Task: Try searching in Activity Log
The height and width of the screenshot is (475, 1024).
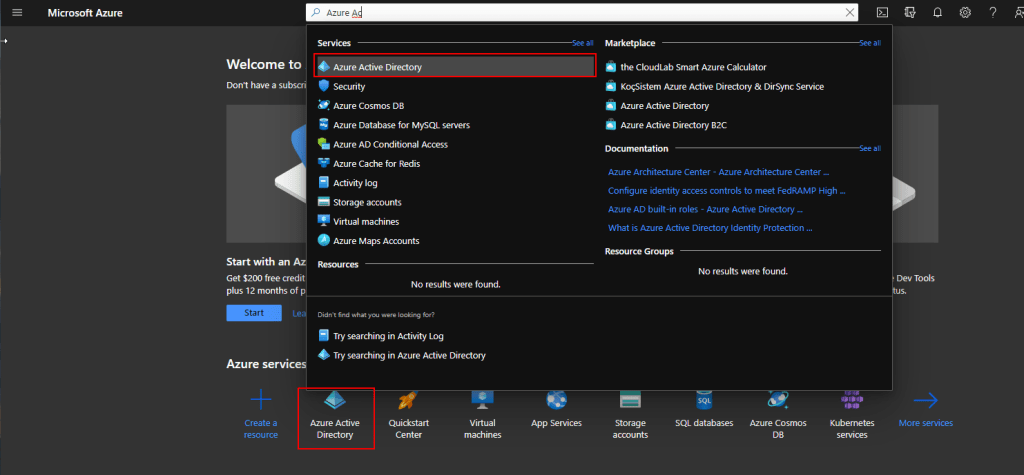Action: (388, 336)
